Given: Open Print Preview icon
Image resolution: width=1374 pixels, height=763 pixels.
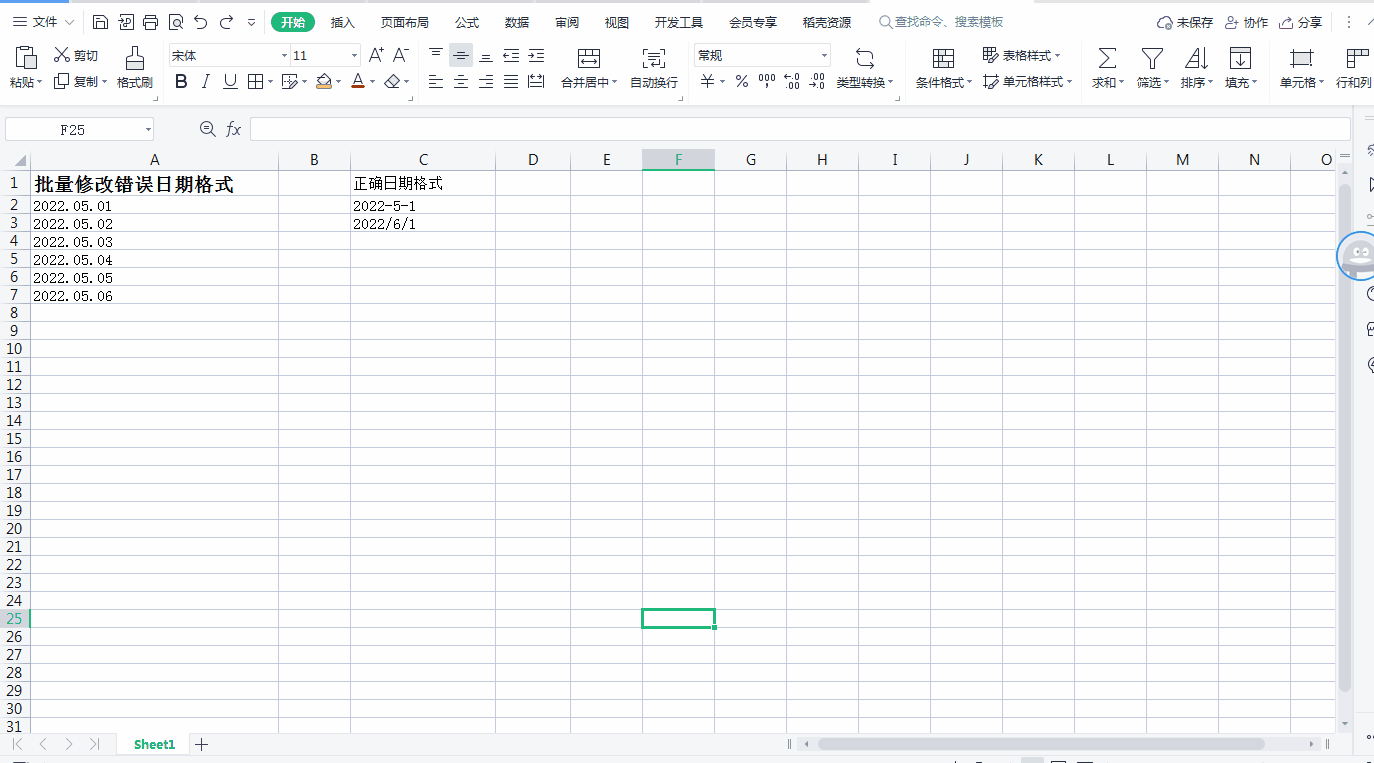Looking at the screenshot, I should coord(176,22).
